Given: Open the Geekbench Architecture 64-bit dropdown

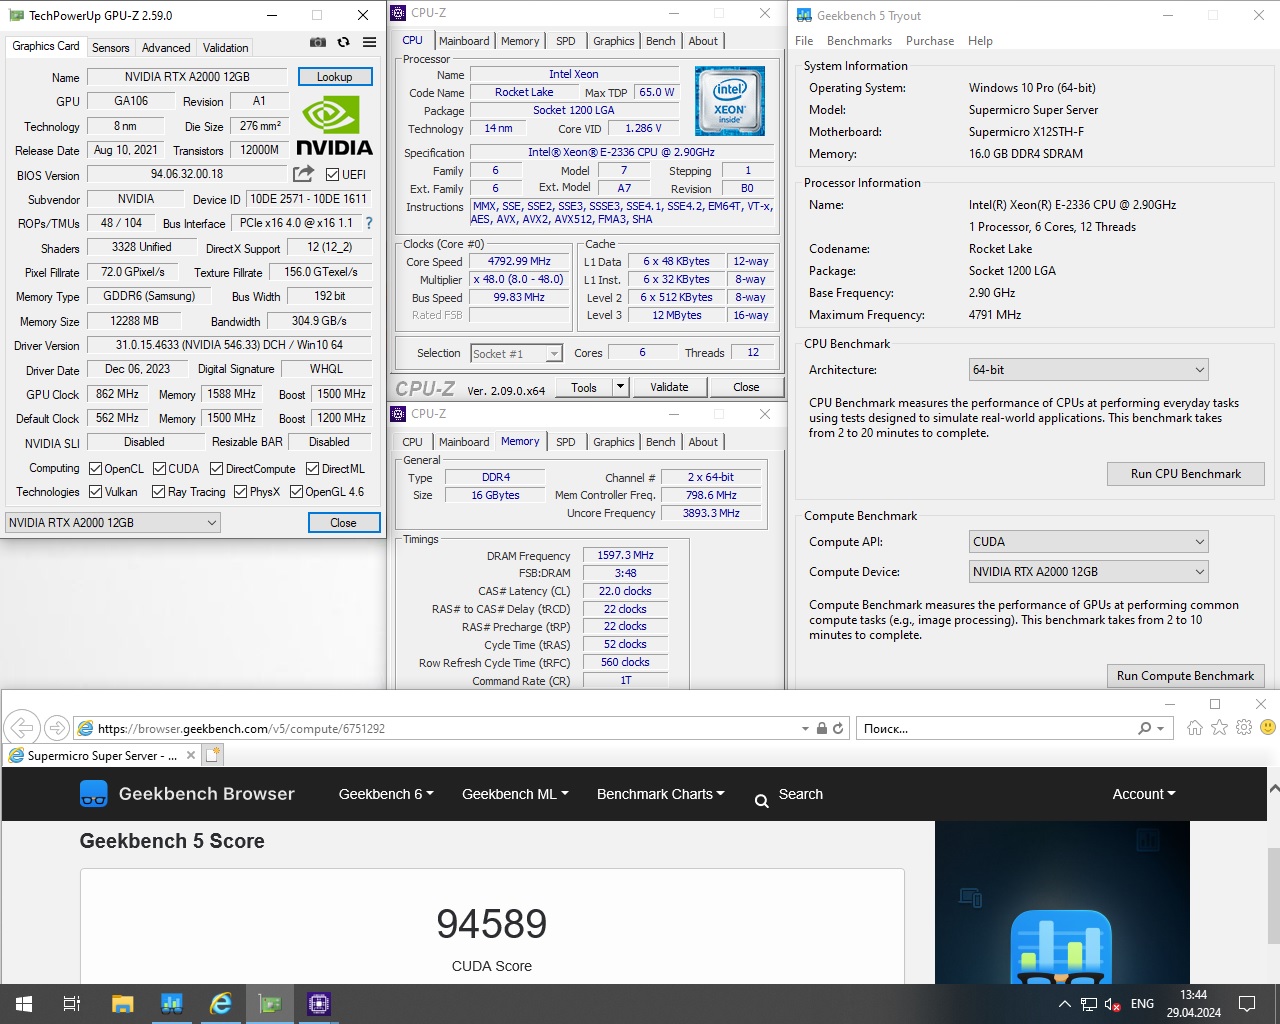Looking at the screenshot, I should click(x=1088, y=370).
